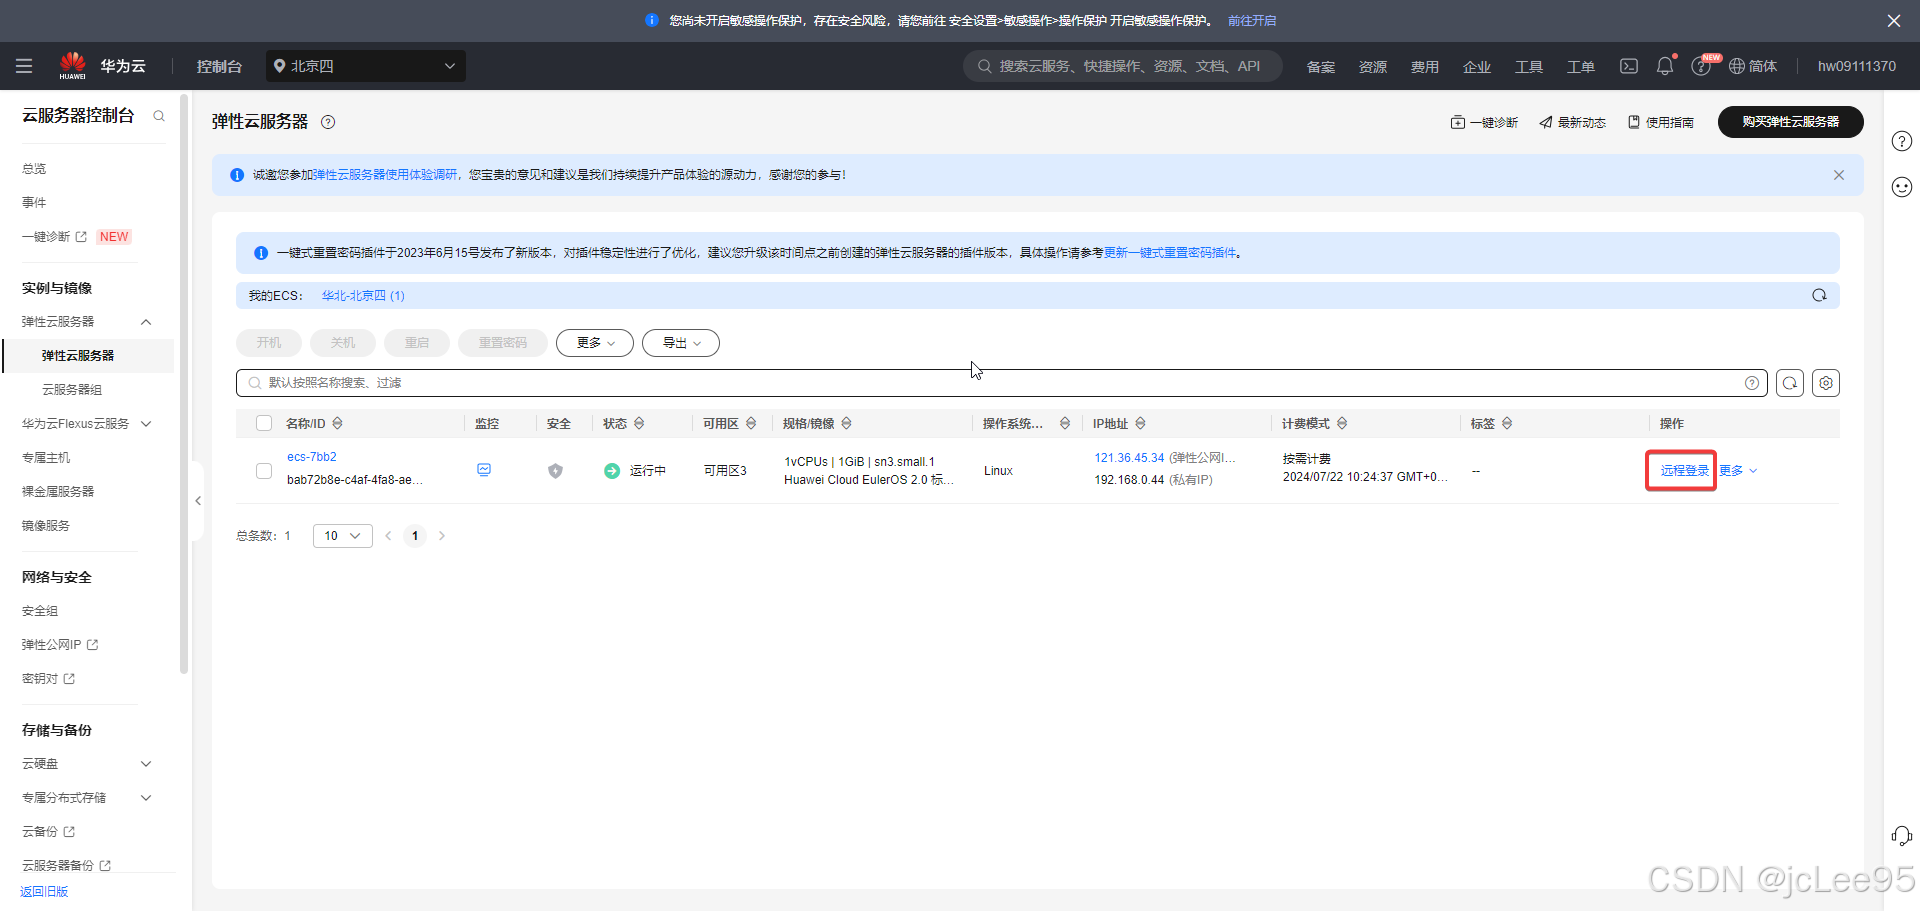
Task: Open 安全组 in sidebar
Action: point(40,611)
